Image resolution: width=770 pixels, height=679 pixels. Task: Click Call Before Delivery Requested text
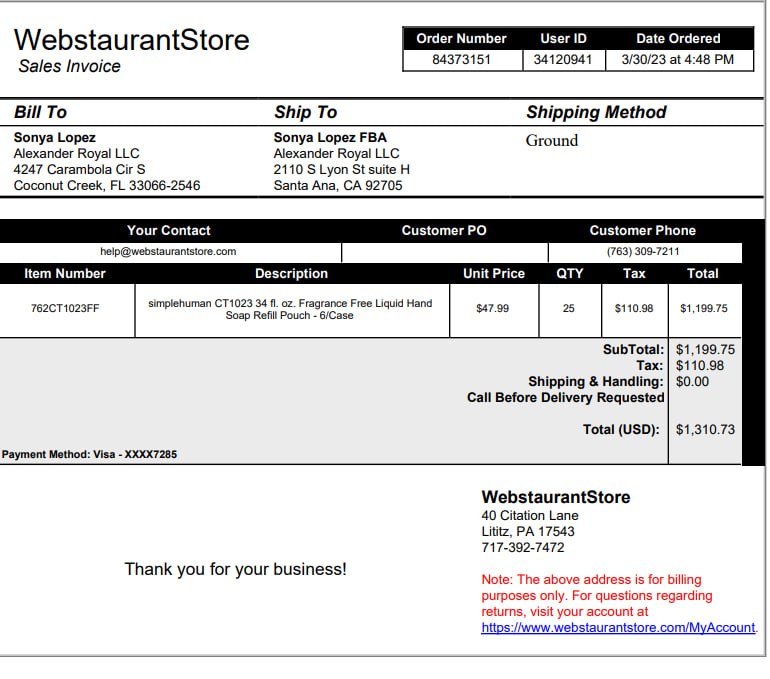[x=565, y=397]
